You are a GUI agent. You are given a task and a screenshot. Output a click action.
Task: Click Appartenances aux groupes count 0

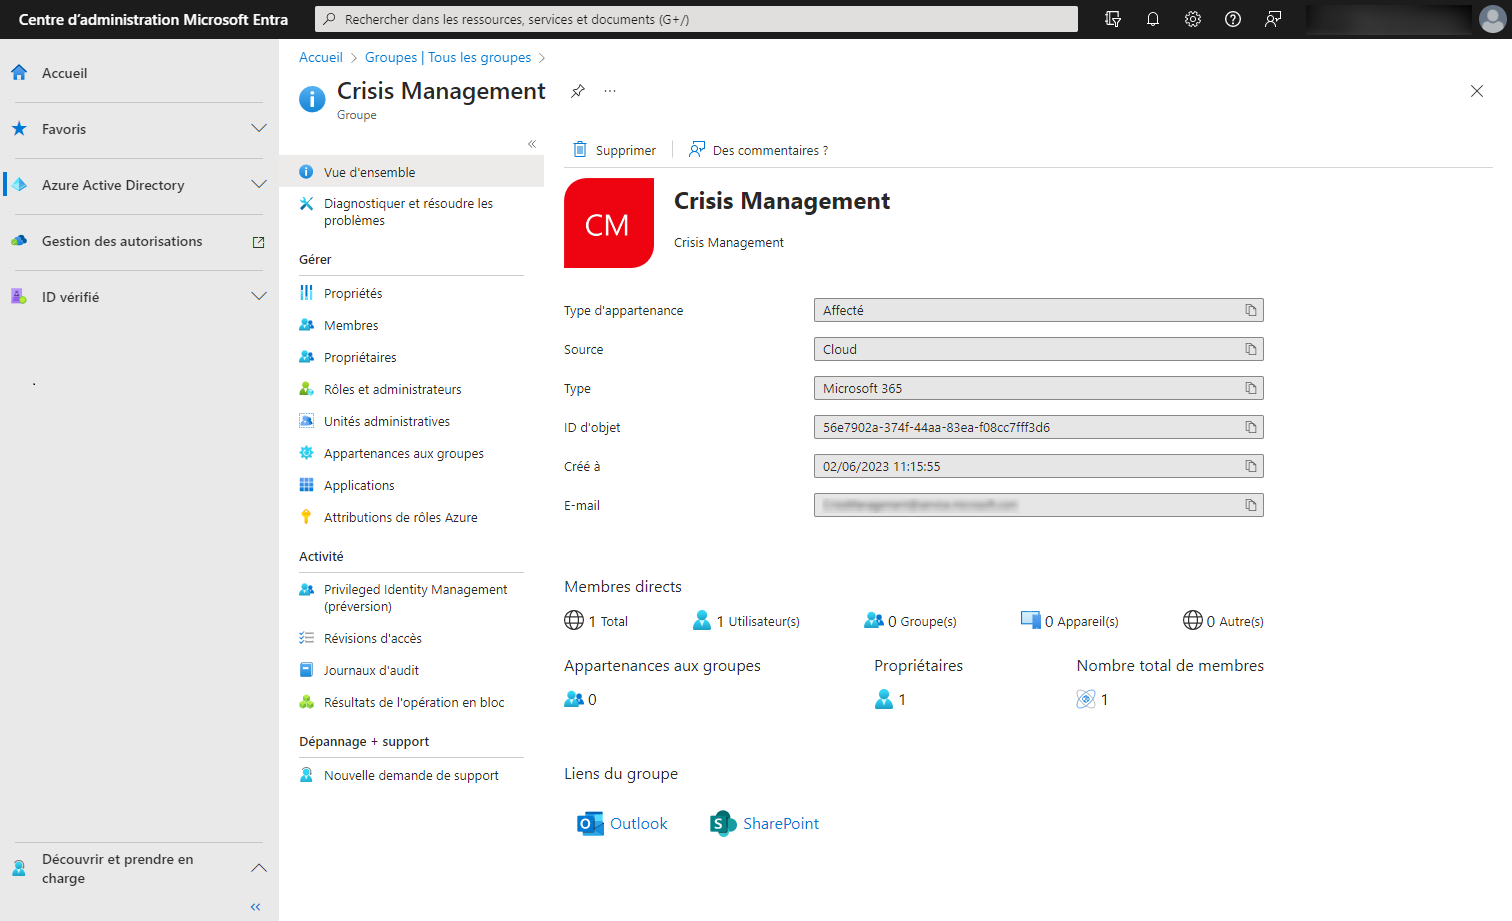581,699
